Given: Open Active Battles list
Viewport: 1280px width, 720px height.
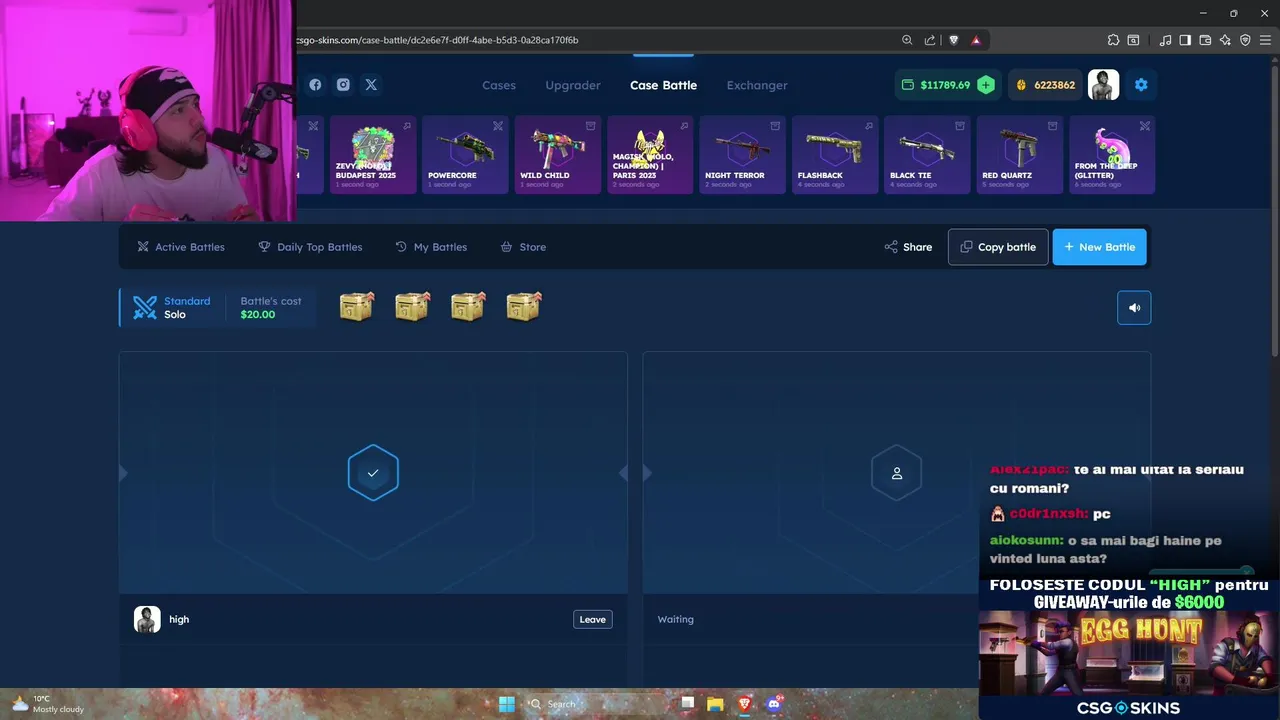Looking at the screenshot, I should coord(181,247).
